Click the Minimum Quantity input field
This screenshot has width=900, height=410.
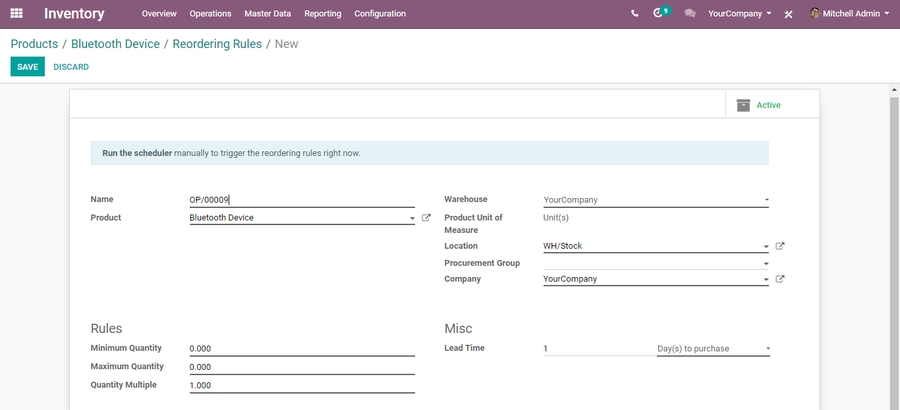coord(301,349)
